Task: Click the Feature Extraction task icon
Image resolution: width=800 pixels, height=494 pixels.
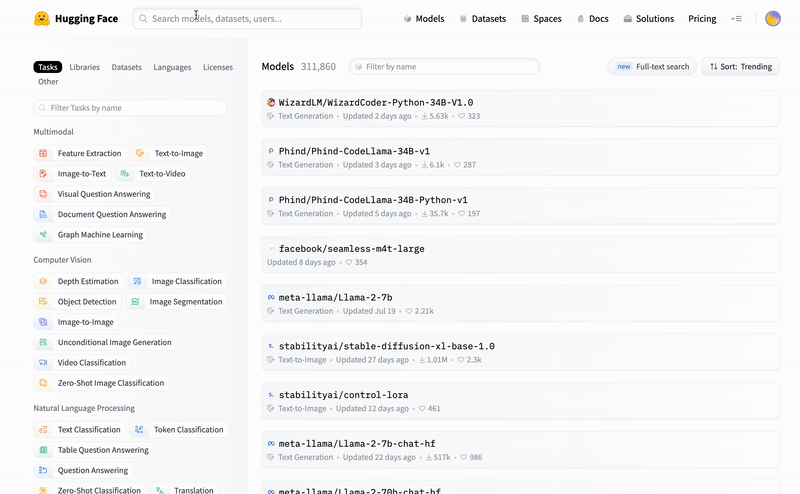Action: pyautogui.click(x=43, y=153)
